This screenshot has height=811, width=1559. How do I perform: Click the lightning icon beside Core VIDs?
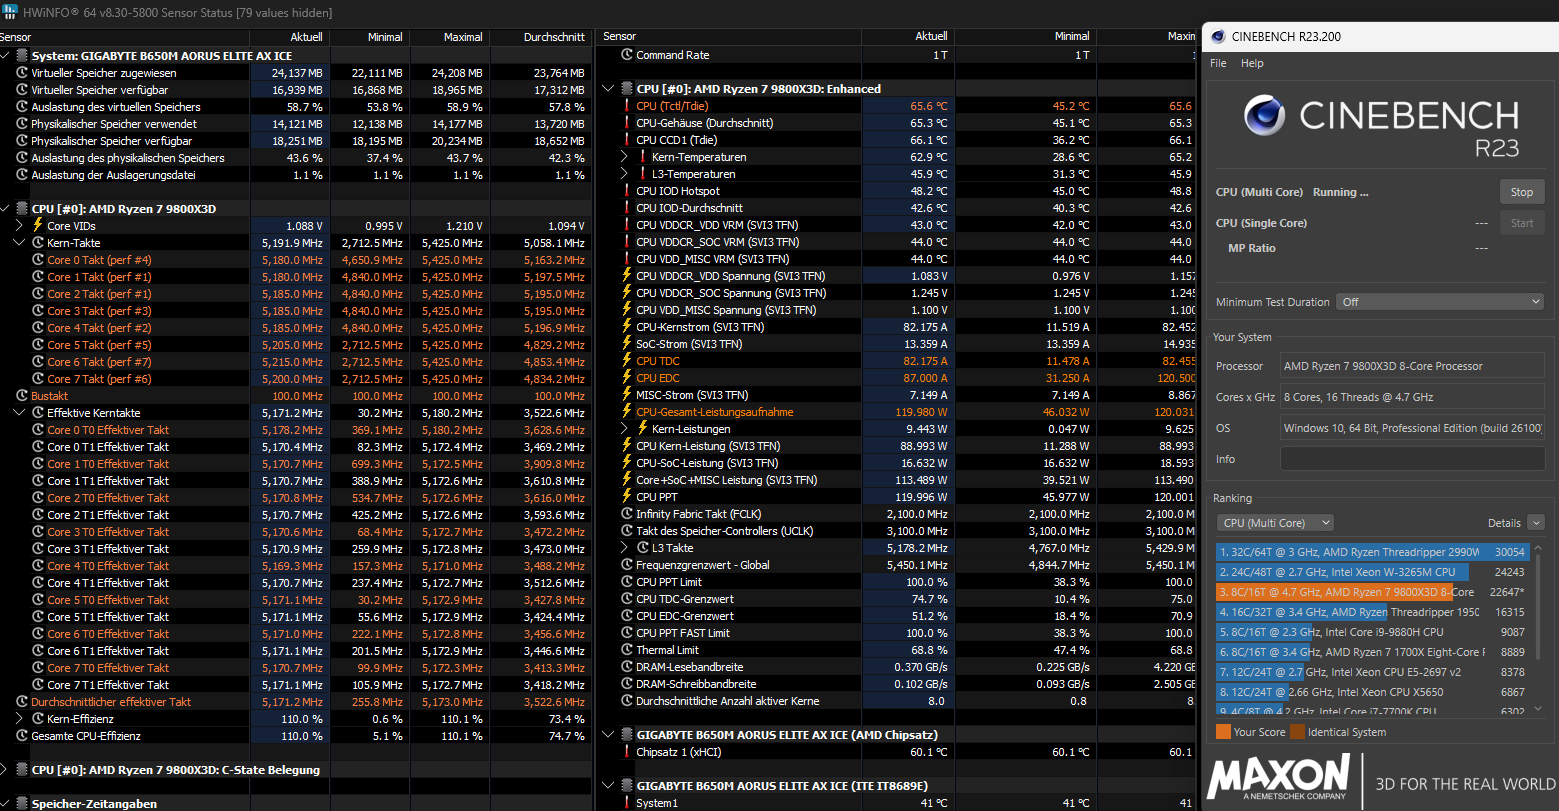(x=39, y=226)
